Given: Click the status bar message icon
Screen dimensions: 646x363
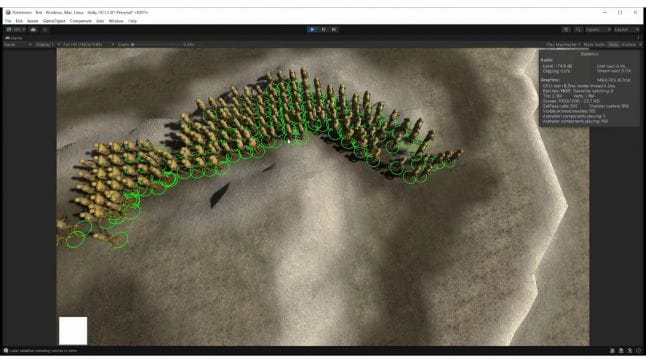Looking at the screenshot, I should [6, 350].
